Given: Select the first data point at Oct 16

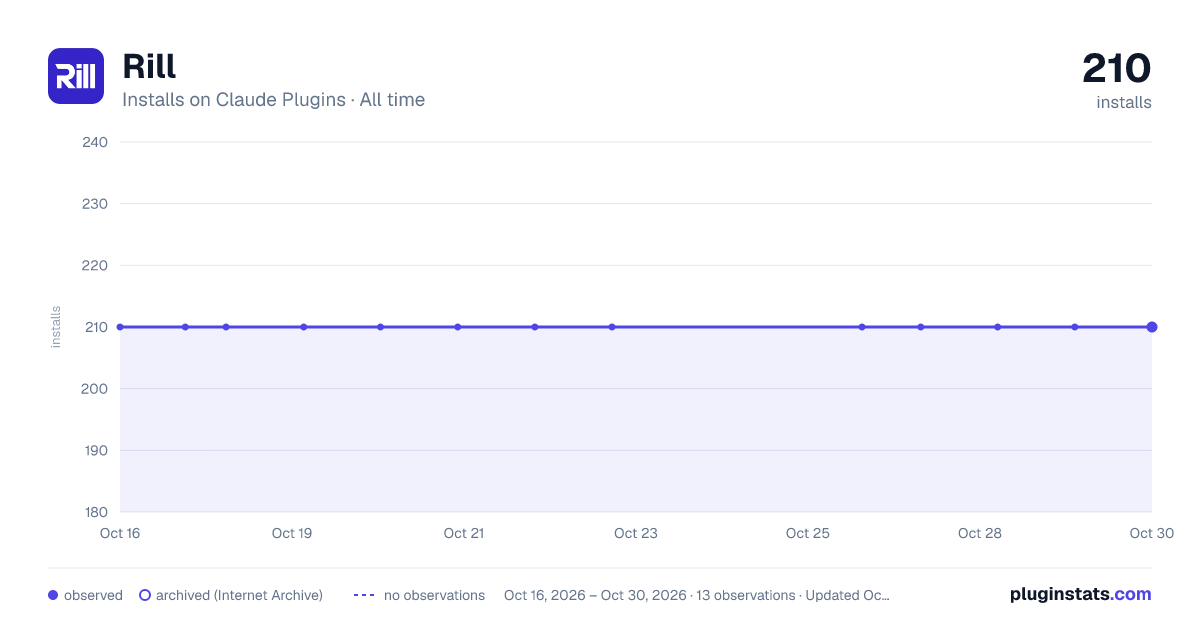Looking at the screenshot, I should tap(120, 327).
